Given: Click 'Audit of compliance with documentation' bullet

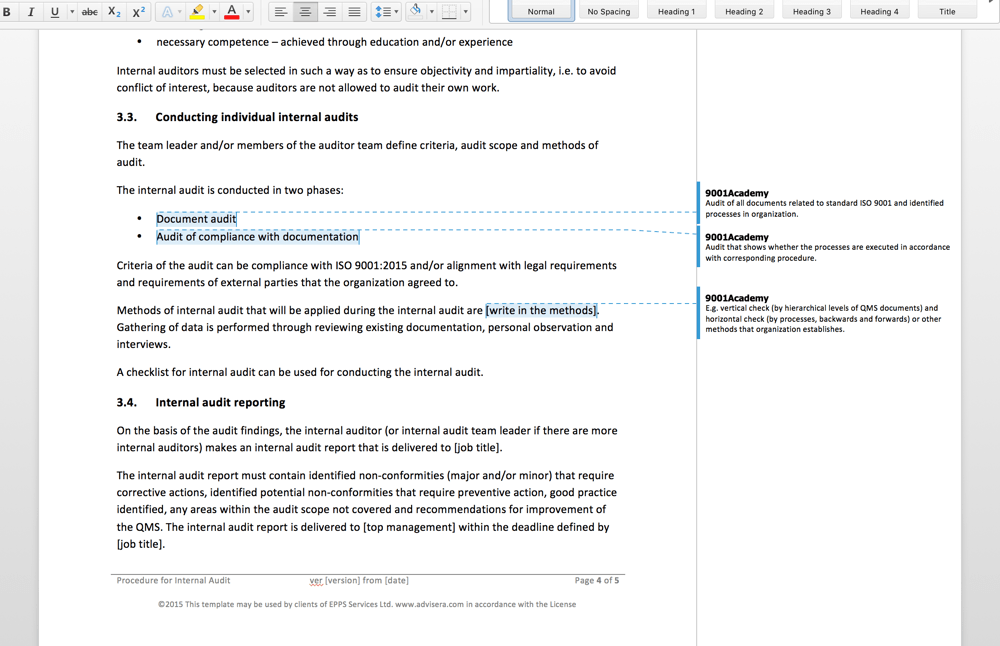Looking at the screenshot, I should tap(258, 237).
